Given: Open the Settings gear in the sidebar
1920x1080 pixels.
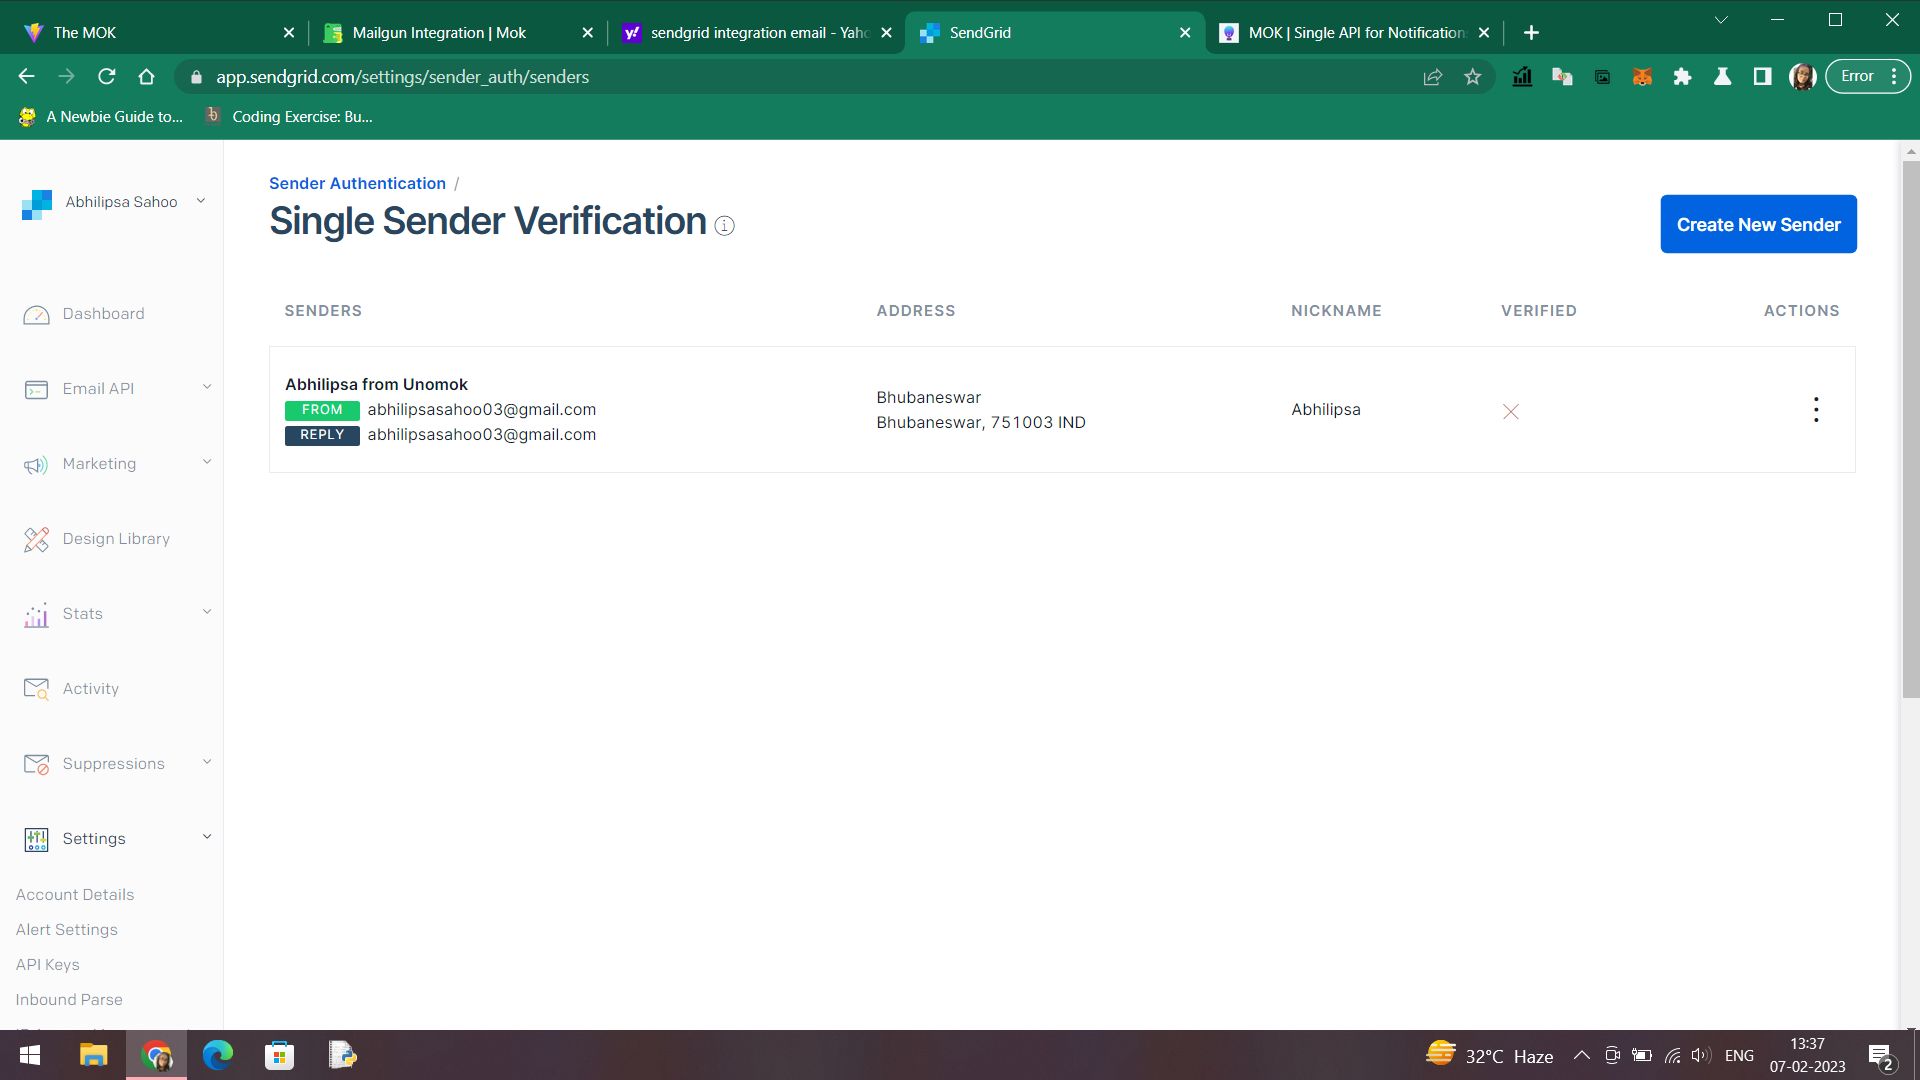Looking at the screenshot, I should click(x=37, y=839).
